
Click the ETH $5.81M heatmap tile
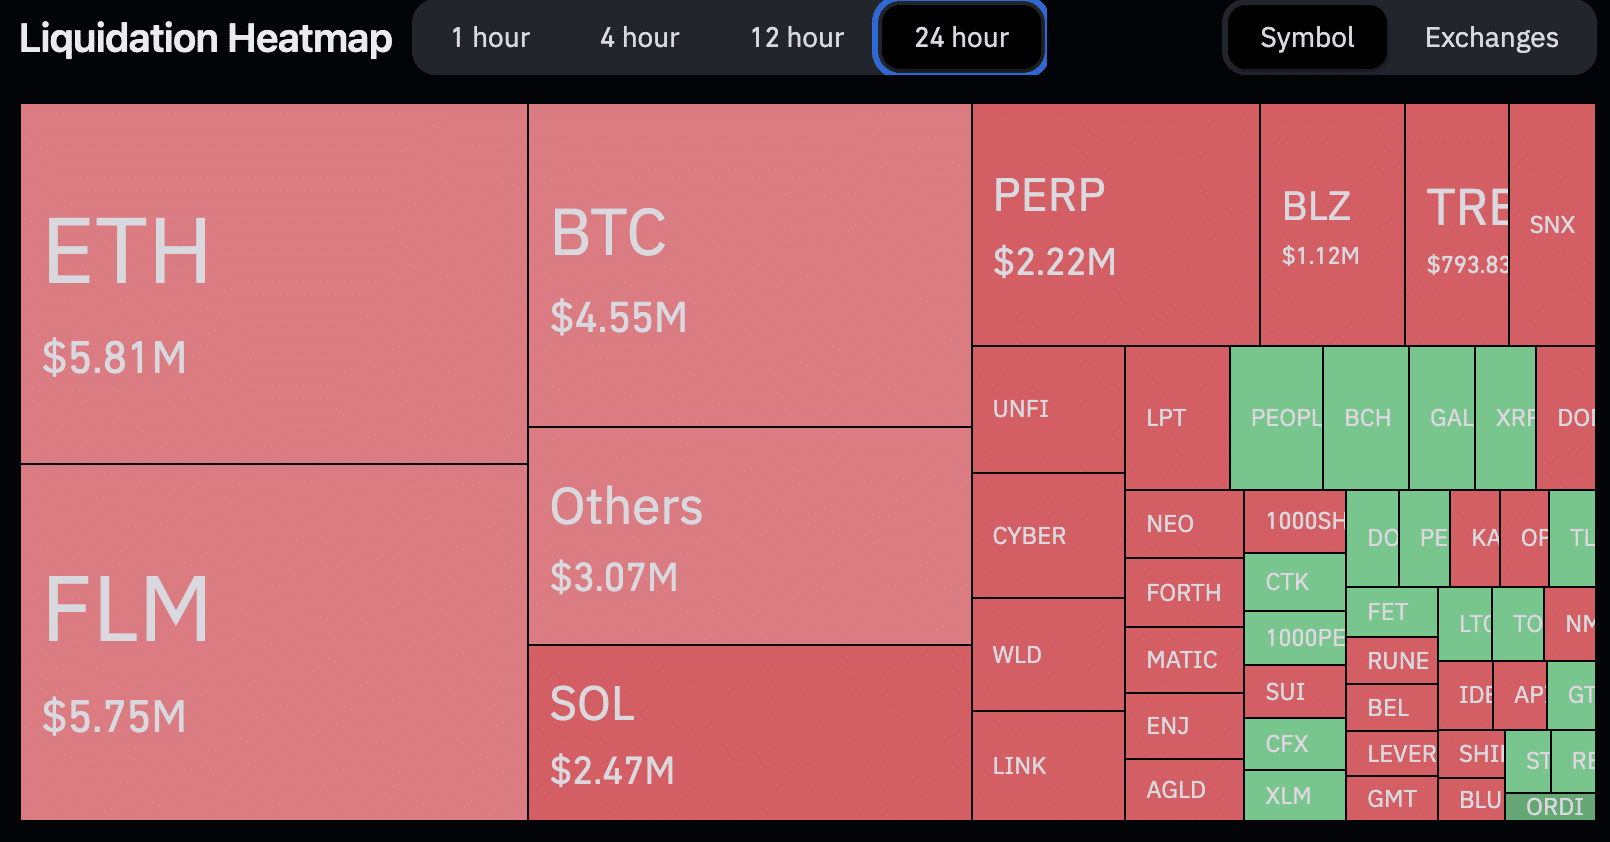click(x=273, y=284)
